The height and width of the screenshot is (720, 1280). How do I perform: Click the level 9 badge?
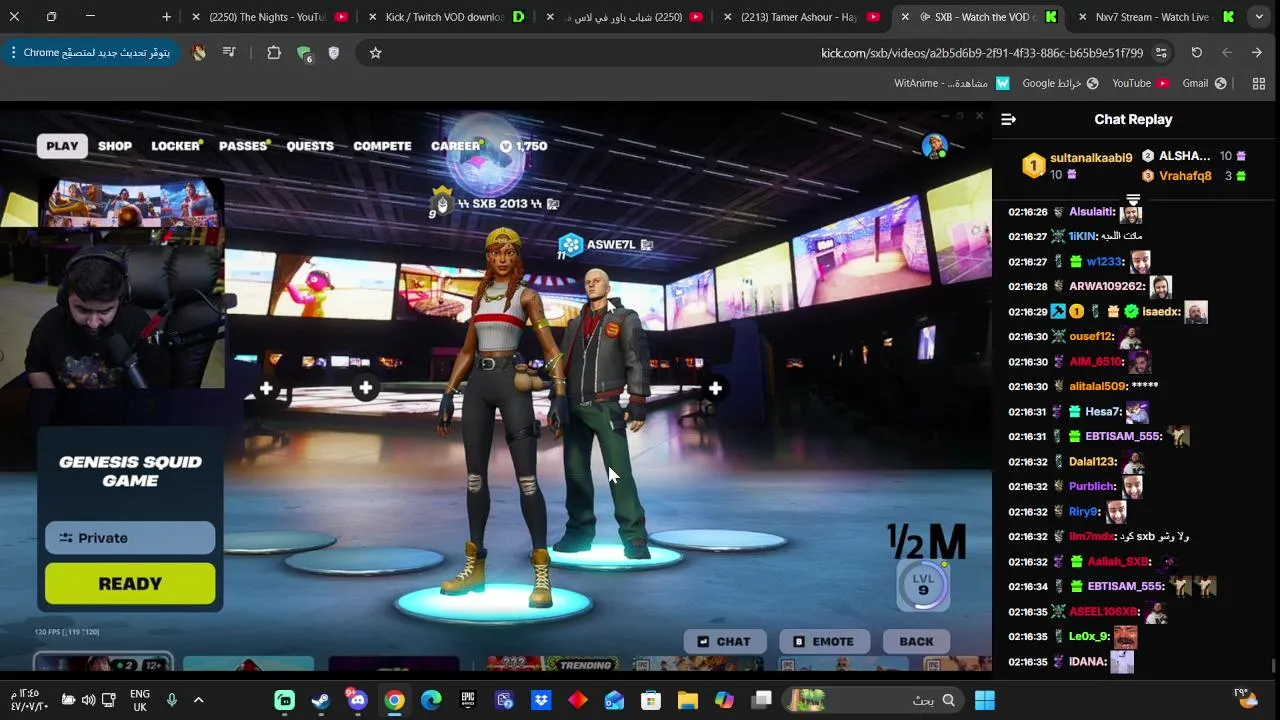923,585
